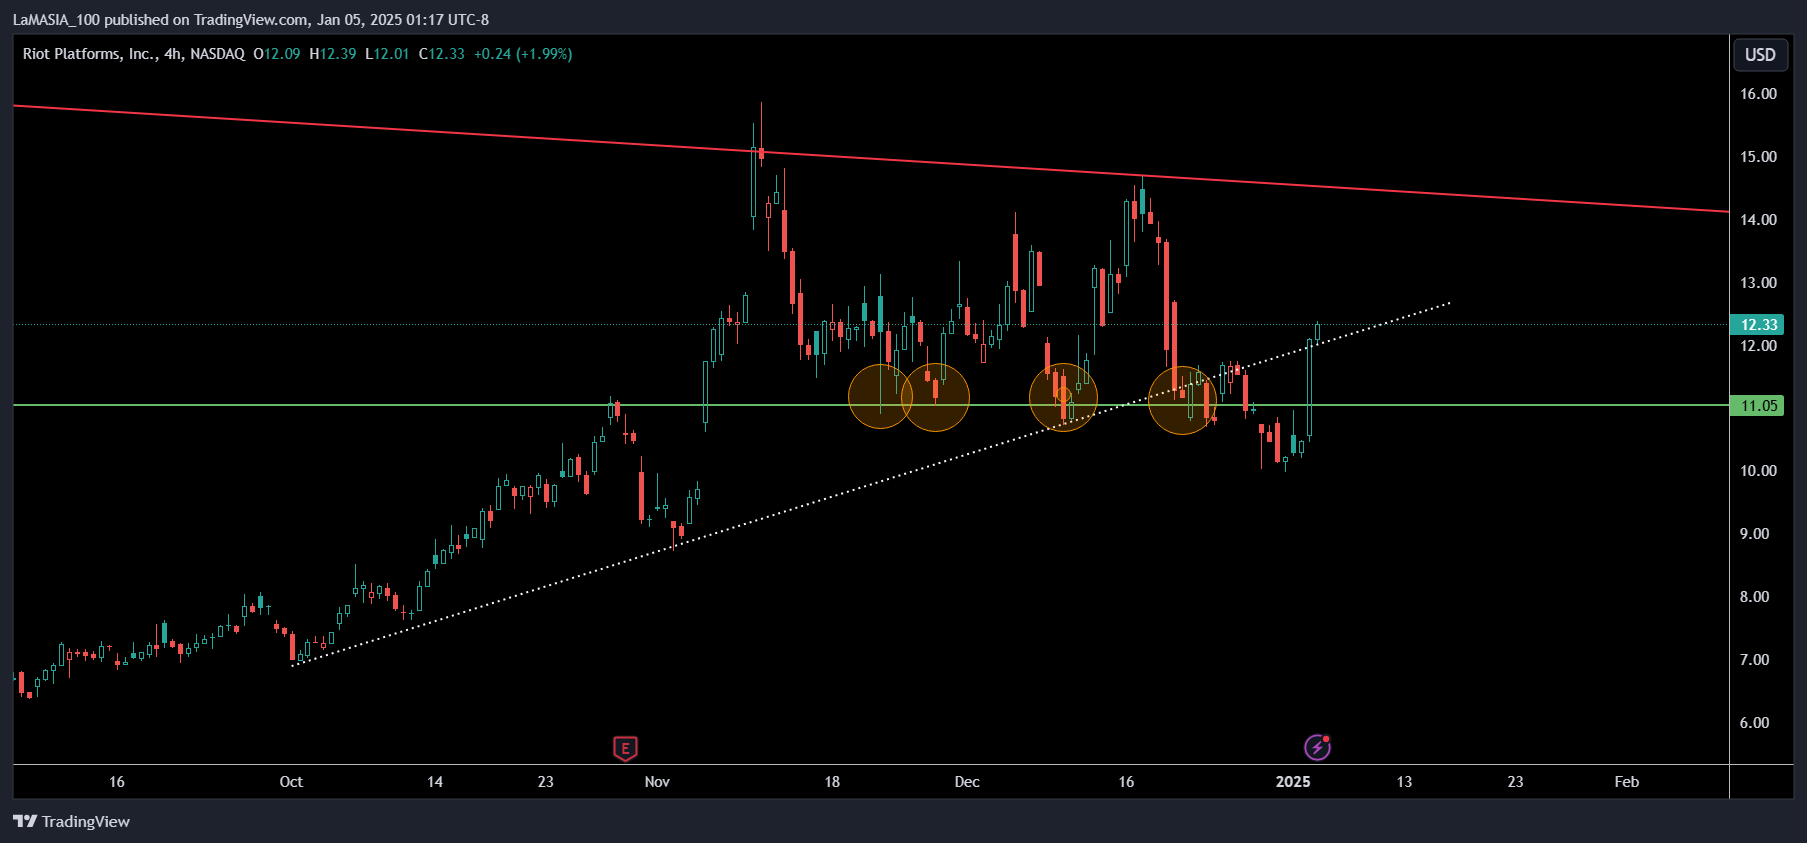Click the earnings E marker icon
The image size is (1807, 843).
pos(625,748)
